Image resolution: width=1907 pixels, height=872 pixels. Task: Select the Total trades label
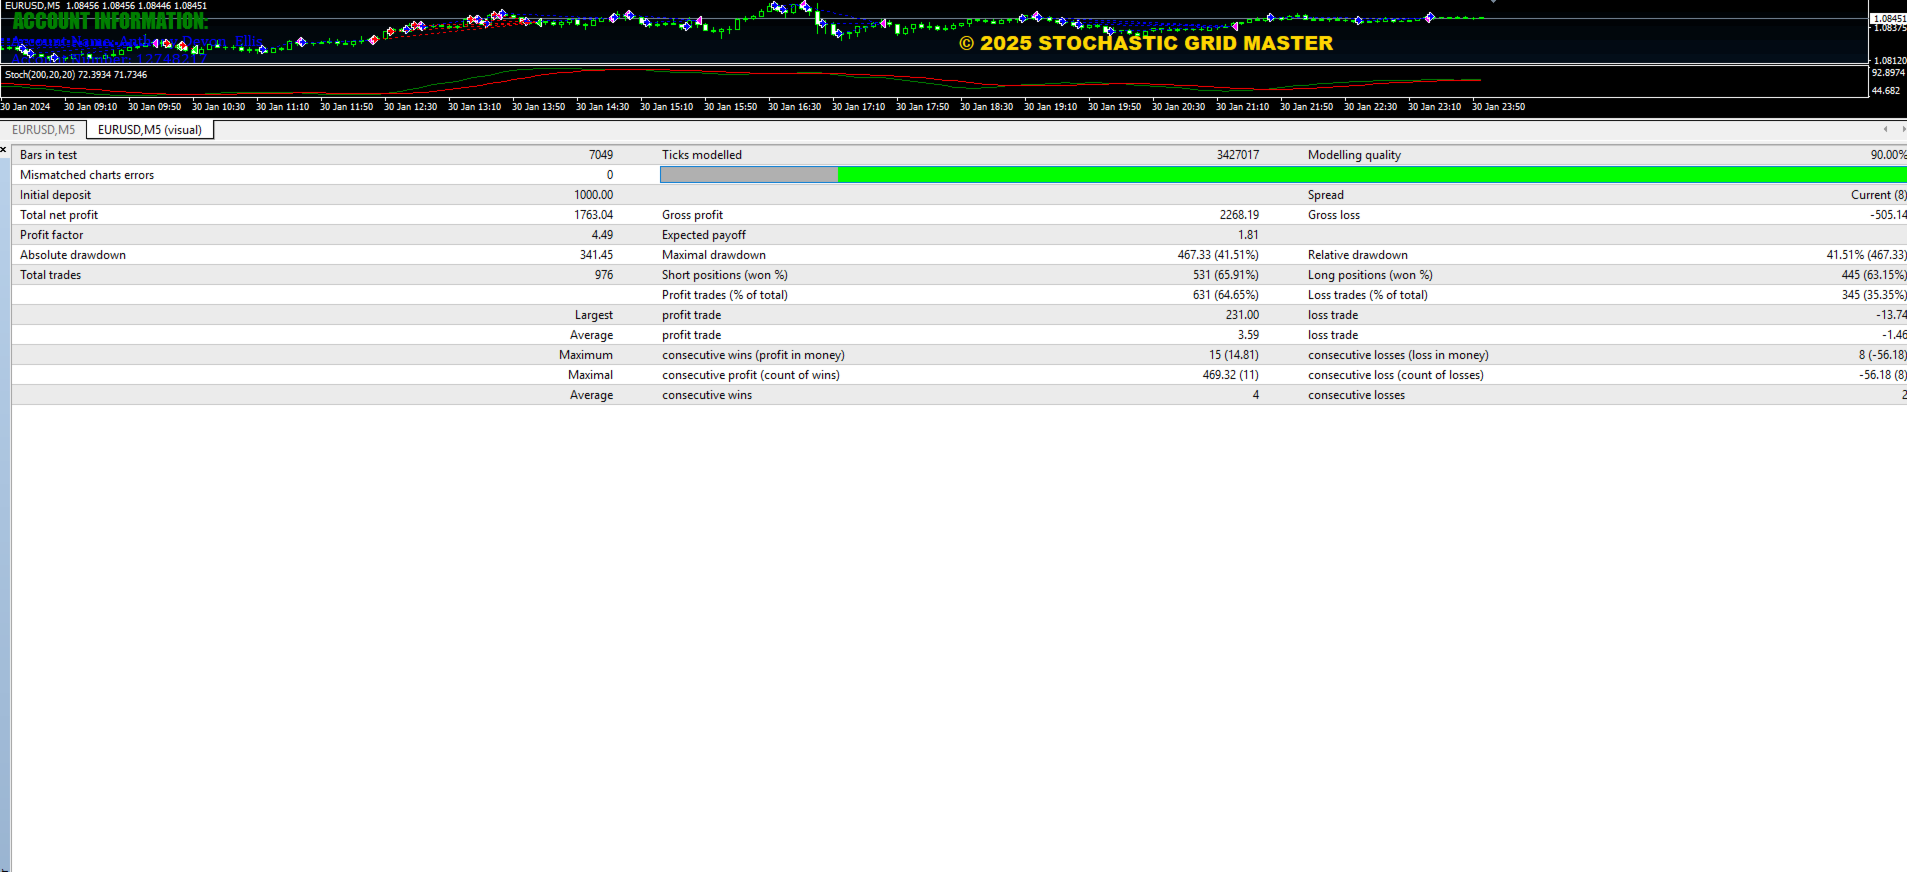[x=51, y=275]
